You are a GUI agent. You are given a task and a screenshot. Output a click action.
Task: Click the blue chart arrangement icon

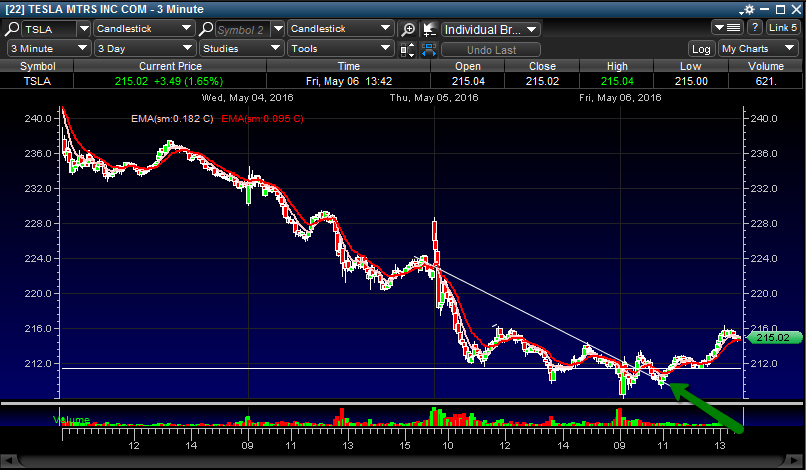[x=429, y=49]
